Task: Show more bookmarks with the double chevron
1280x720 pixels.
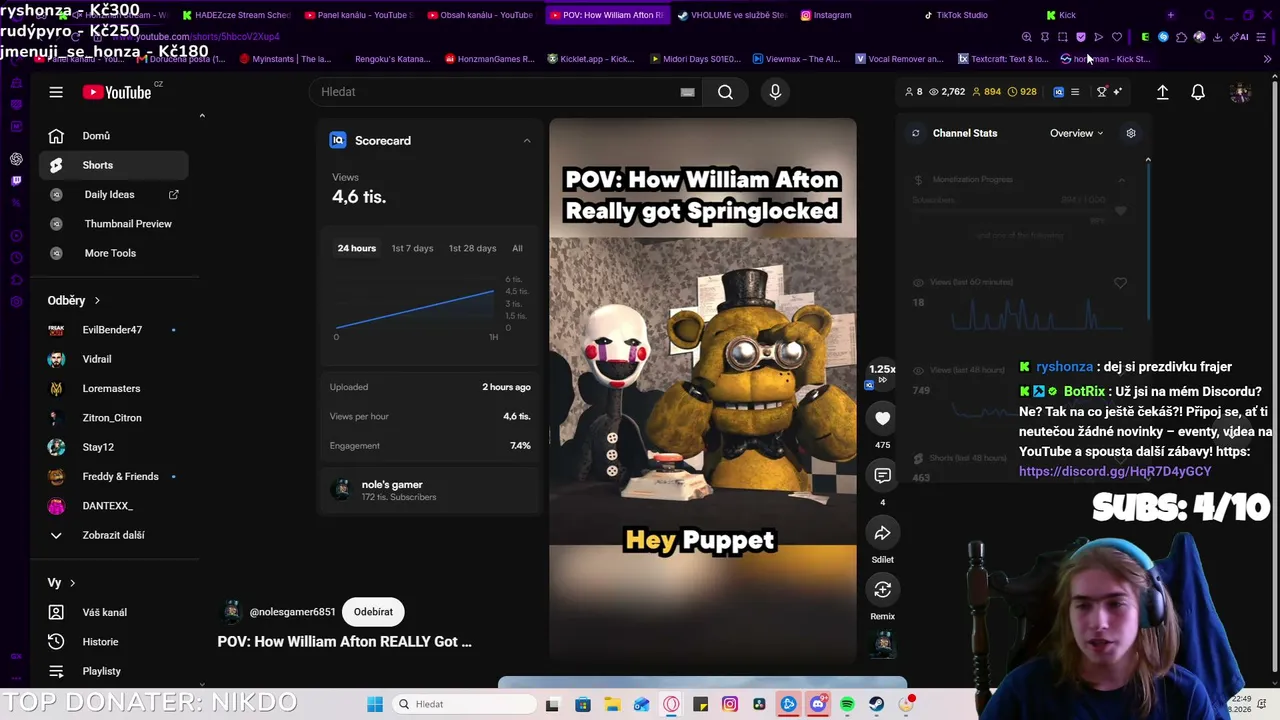Action: pyautogui.click(x=1267, y=59)
